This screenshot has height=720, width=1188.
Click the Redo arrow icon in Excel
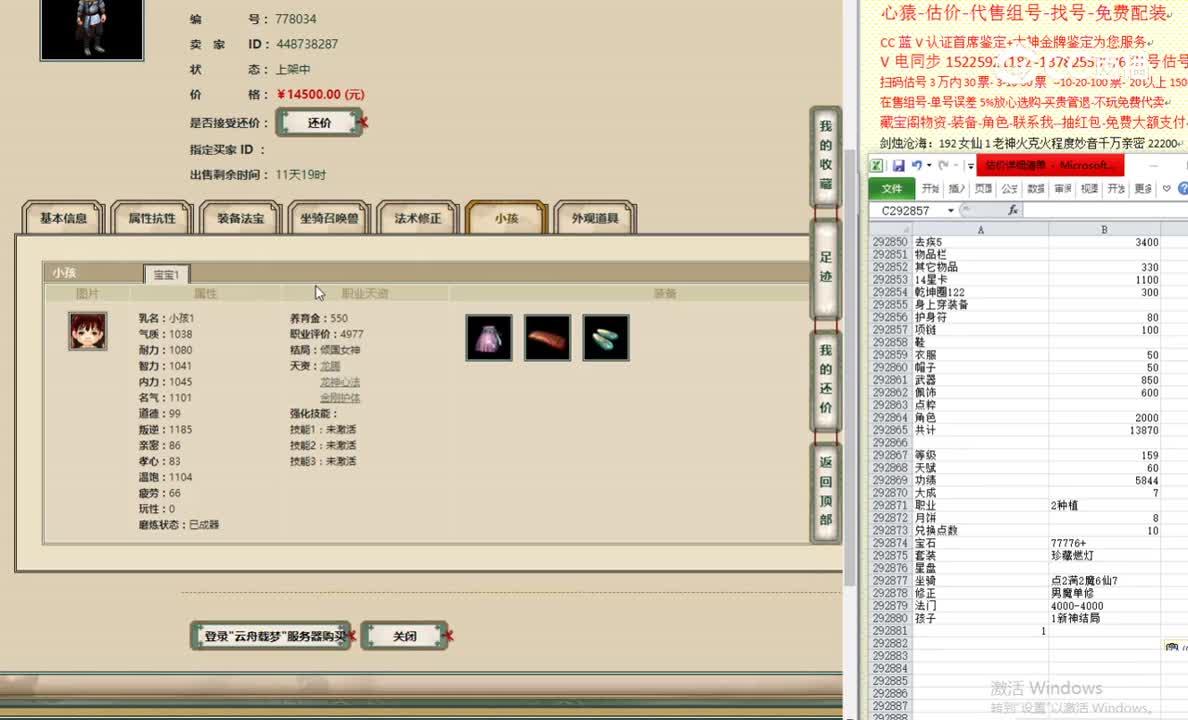941,165
